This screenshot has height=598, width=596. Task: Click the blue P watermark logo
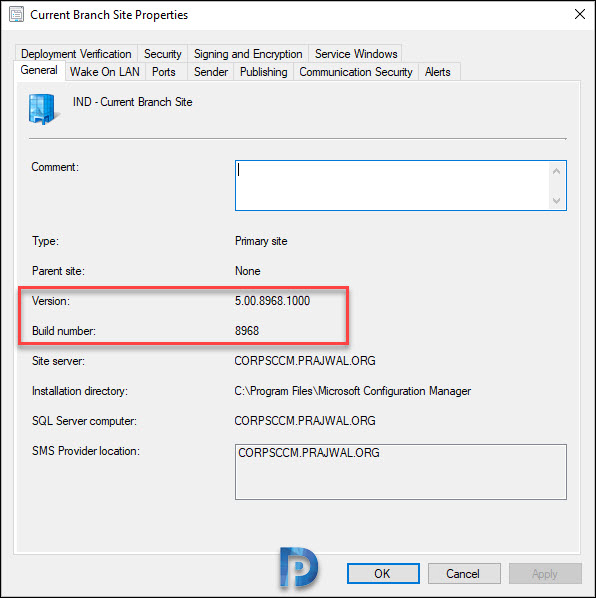[298, 567]
